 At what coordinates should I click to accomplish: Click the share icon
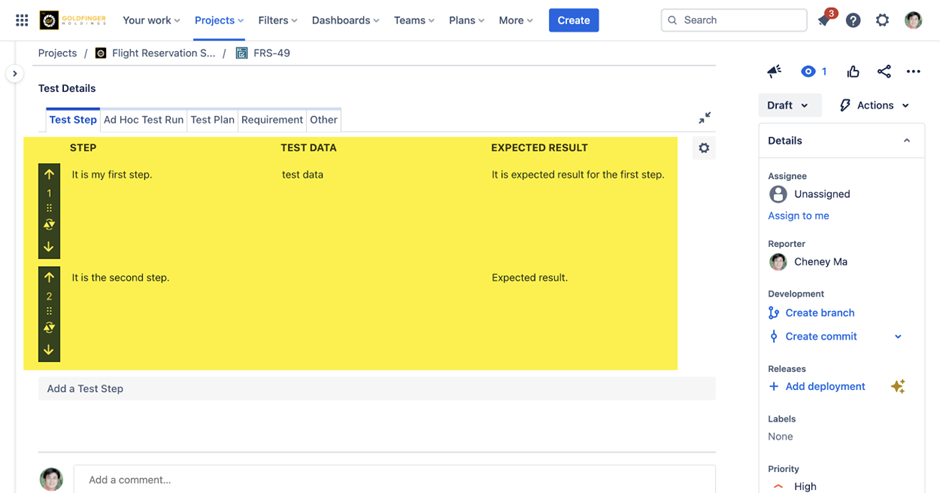coord(884,71)
